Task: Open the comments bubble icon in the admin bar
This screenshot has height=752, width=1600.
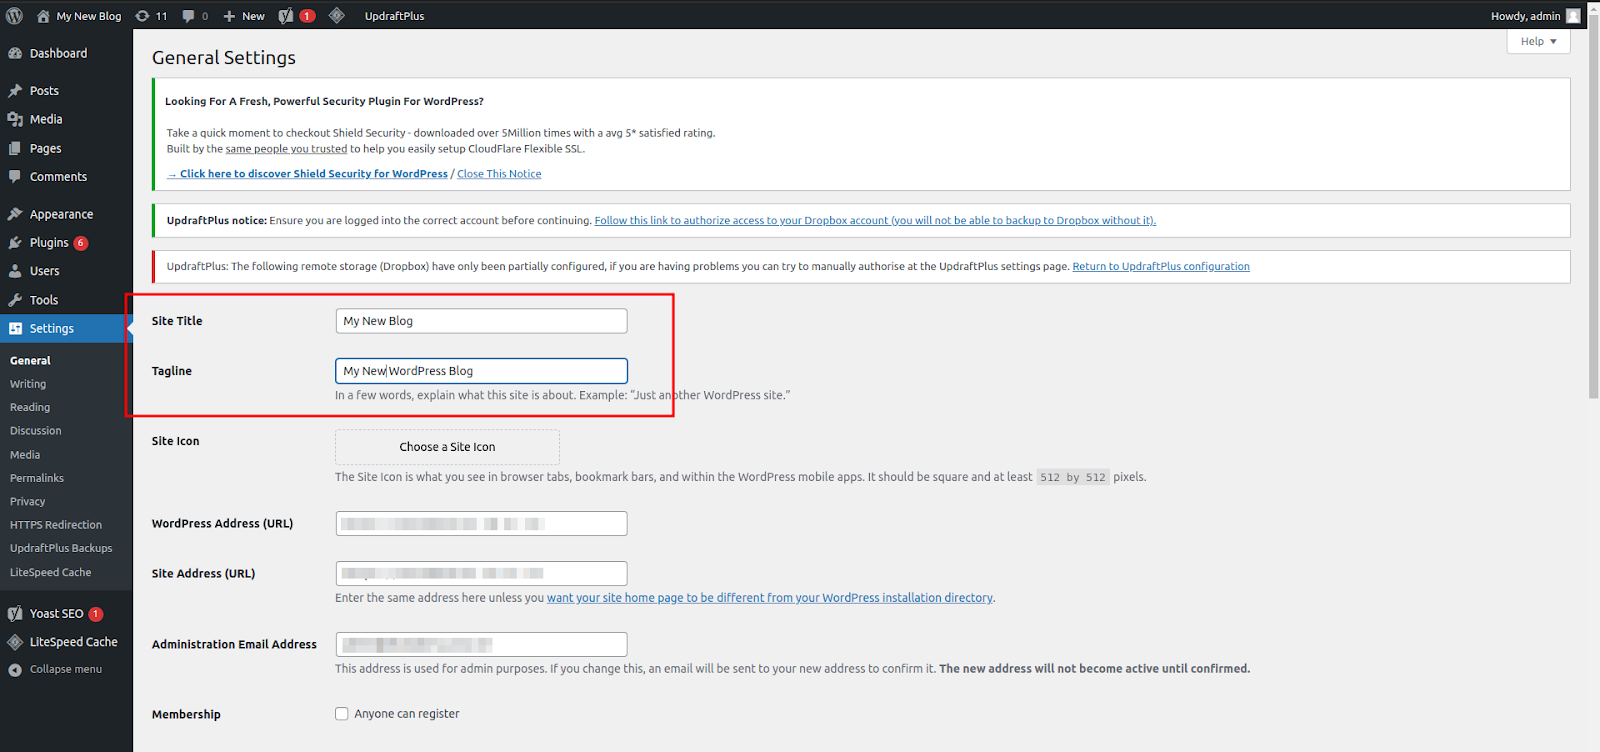Action: click(188, 16)
